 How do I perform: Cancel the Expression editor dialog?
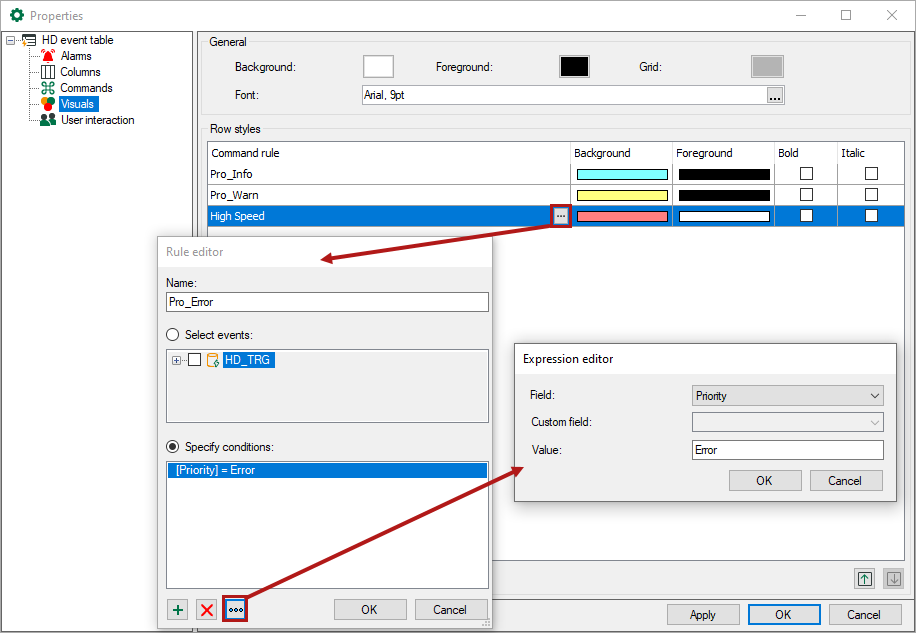(x=845, y=481)
